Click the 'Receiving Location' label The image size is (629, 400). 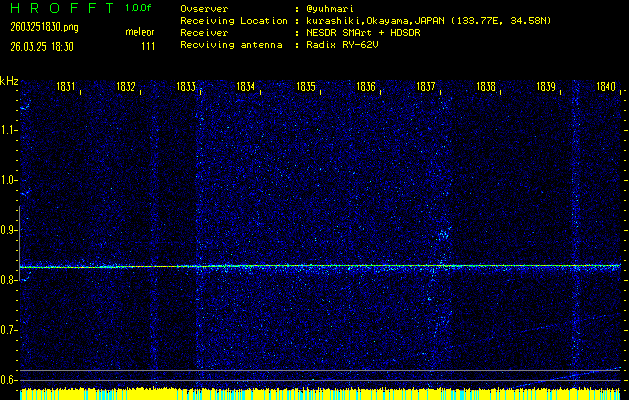[x=234, y=21]
